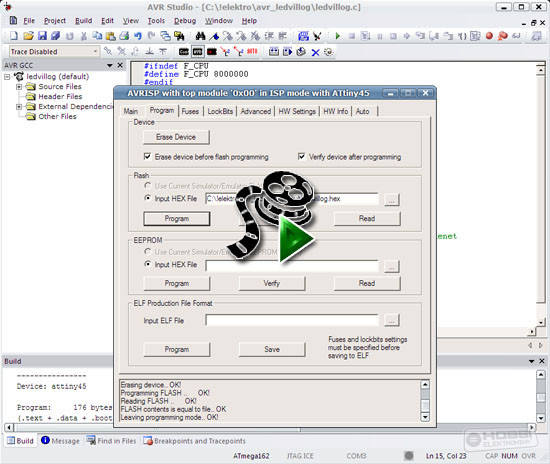This screenshot has height=464, width=550.
Task: Select Flash Use Current Simulator radio option
Action: [148, 185]
